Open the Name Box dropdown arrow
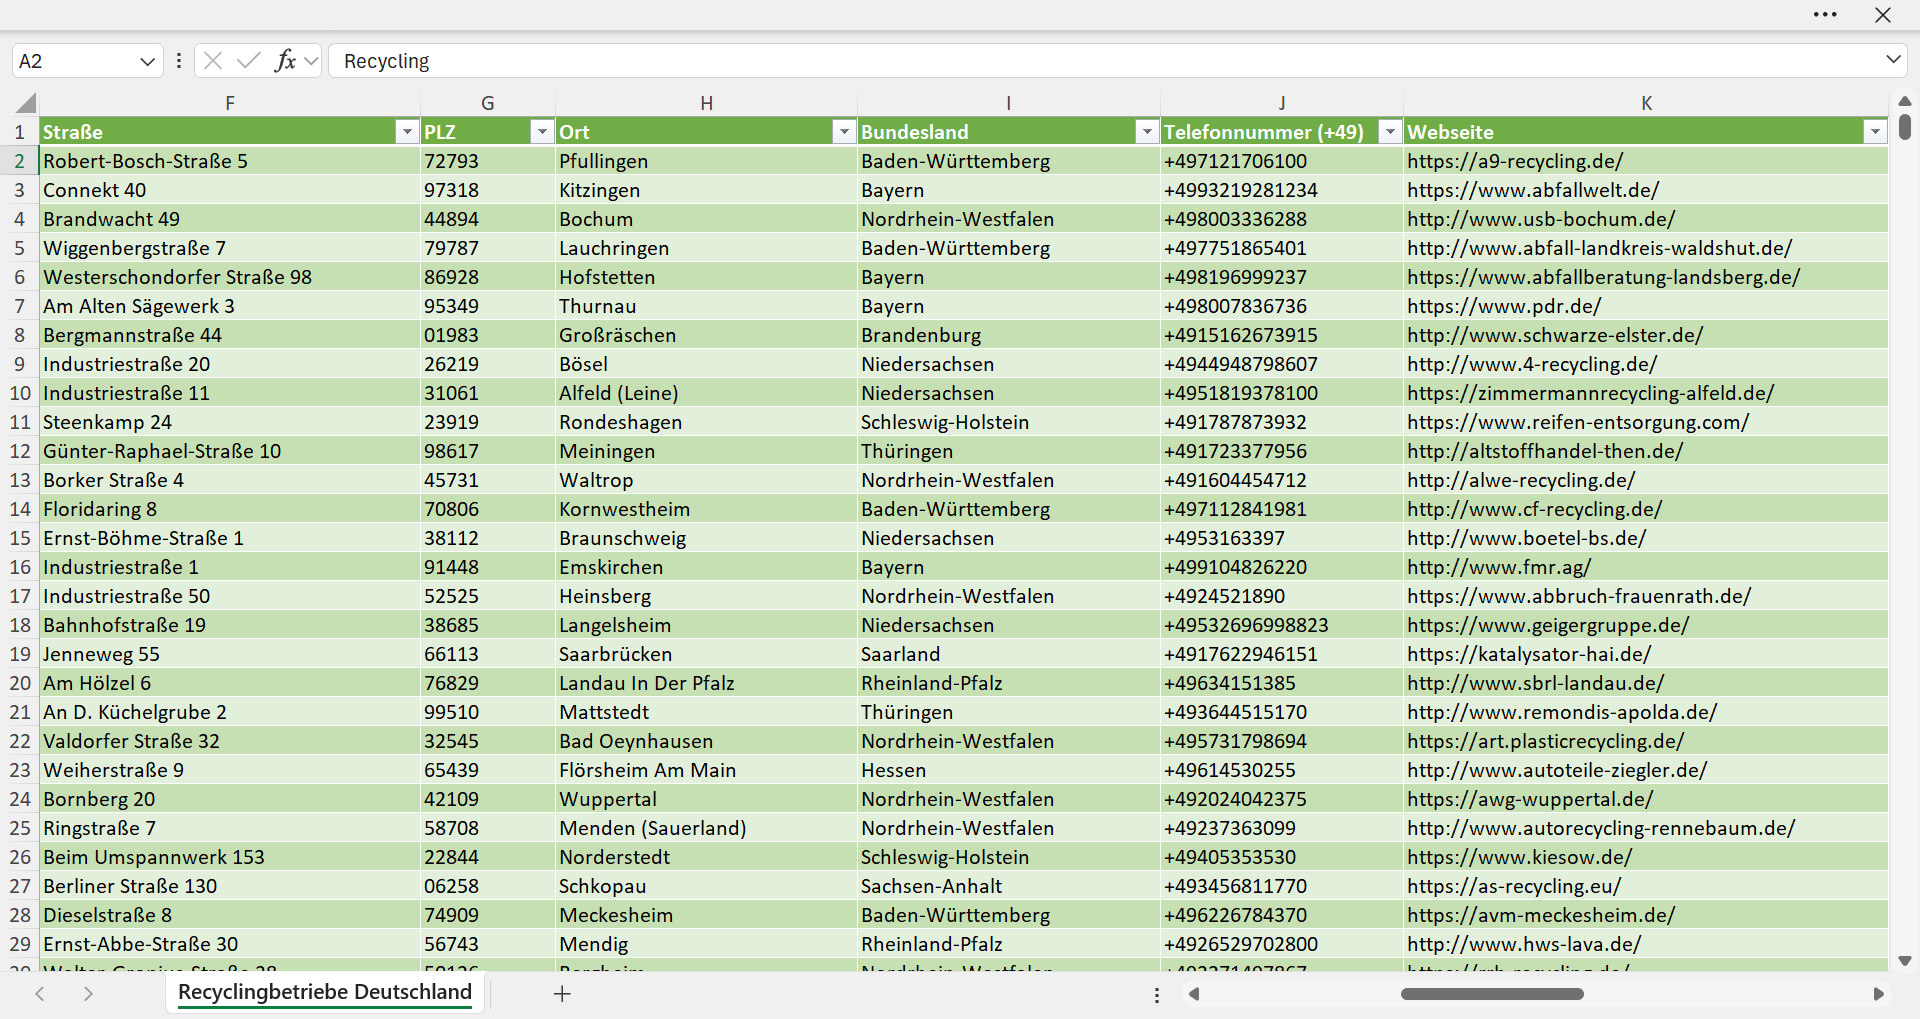Viewport: 1920px width, 1019px height. pos(147,61)
